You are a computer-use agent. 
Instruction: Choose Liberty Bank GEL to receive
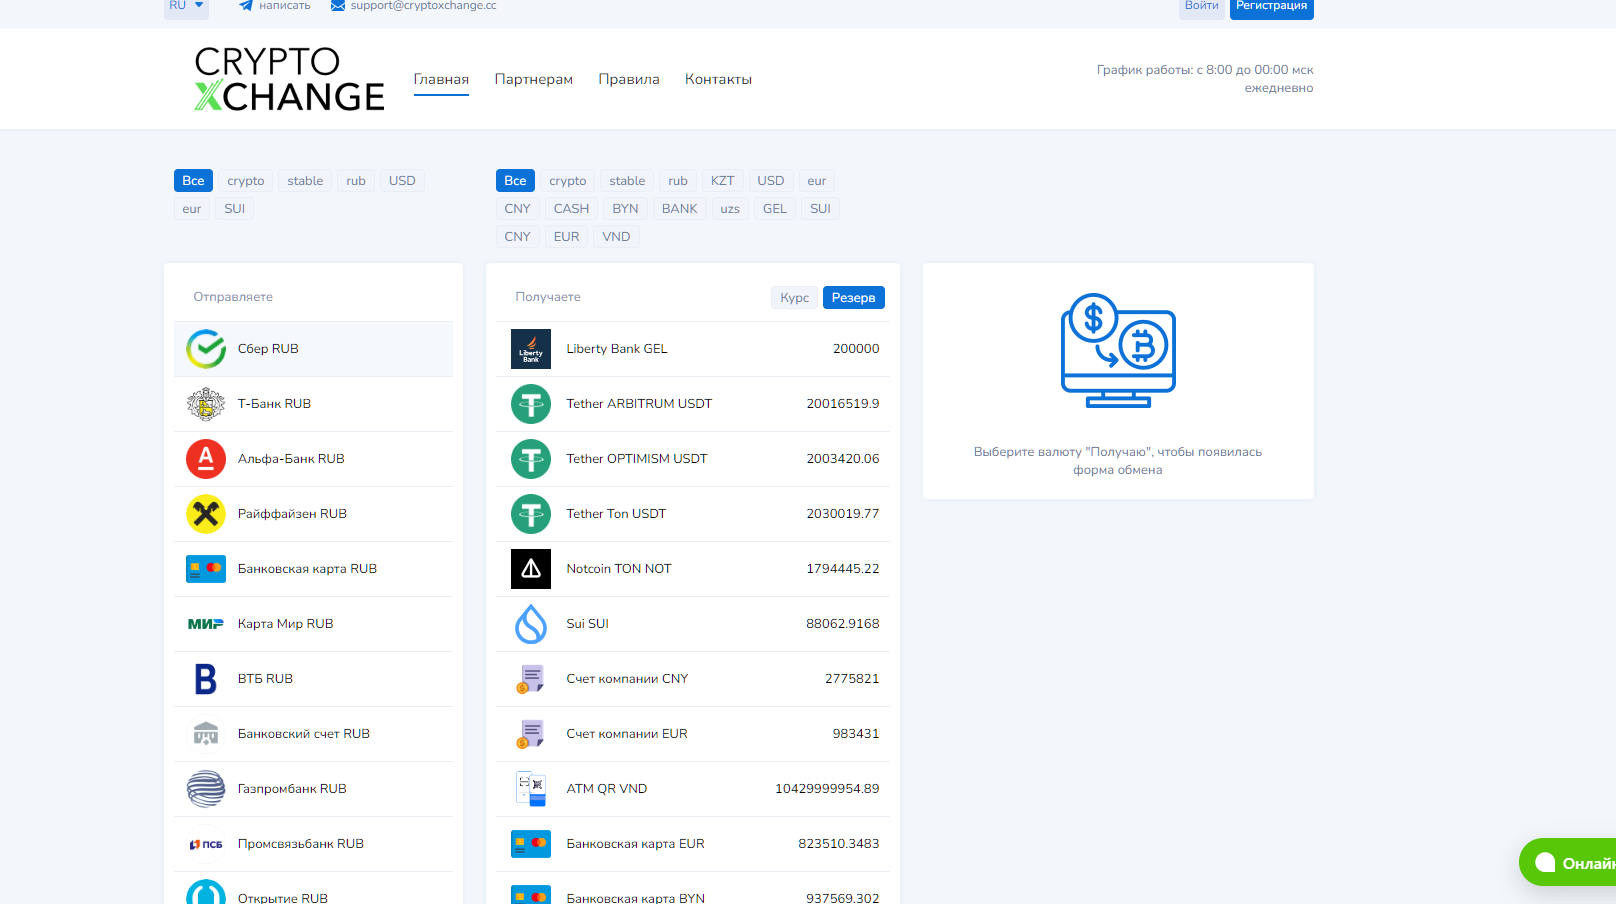[x=693, y=349]
